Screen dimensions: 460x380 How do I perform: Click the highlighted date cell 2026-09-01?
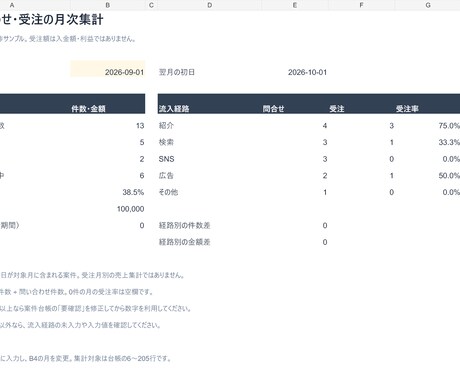[108, 69]
